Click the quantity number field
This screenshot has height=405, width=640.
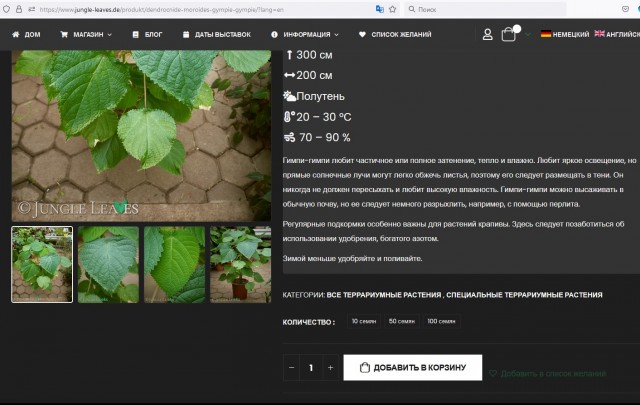coord(311,367)
